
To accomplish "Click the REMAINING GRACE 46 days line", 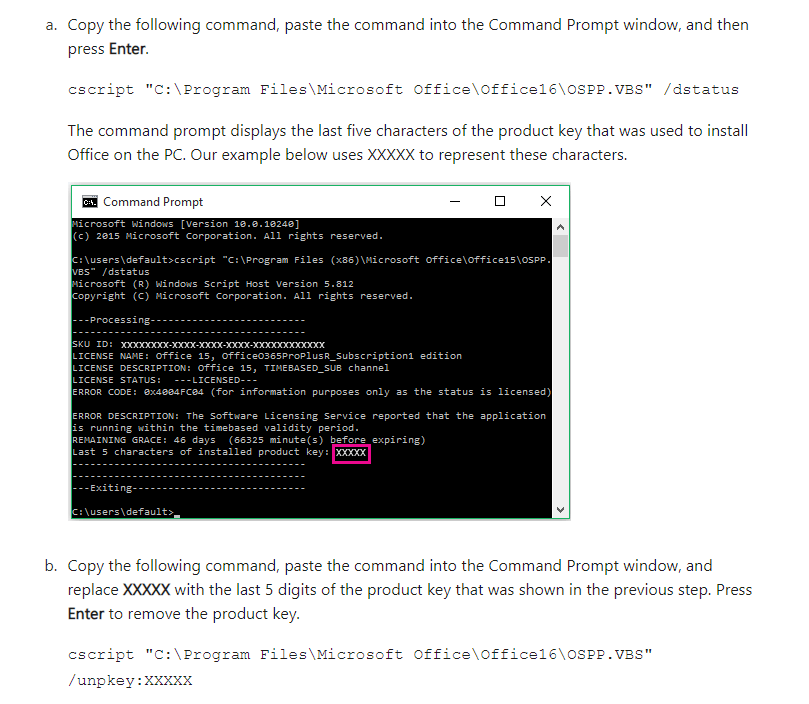I will [x=249, y=440].
